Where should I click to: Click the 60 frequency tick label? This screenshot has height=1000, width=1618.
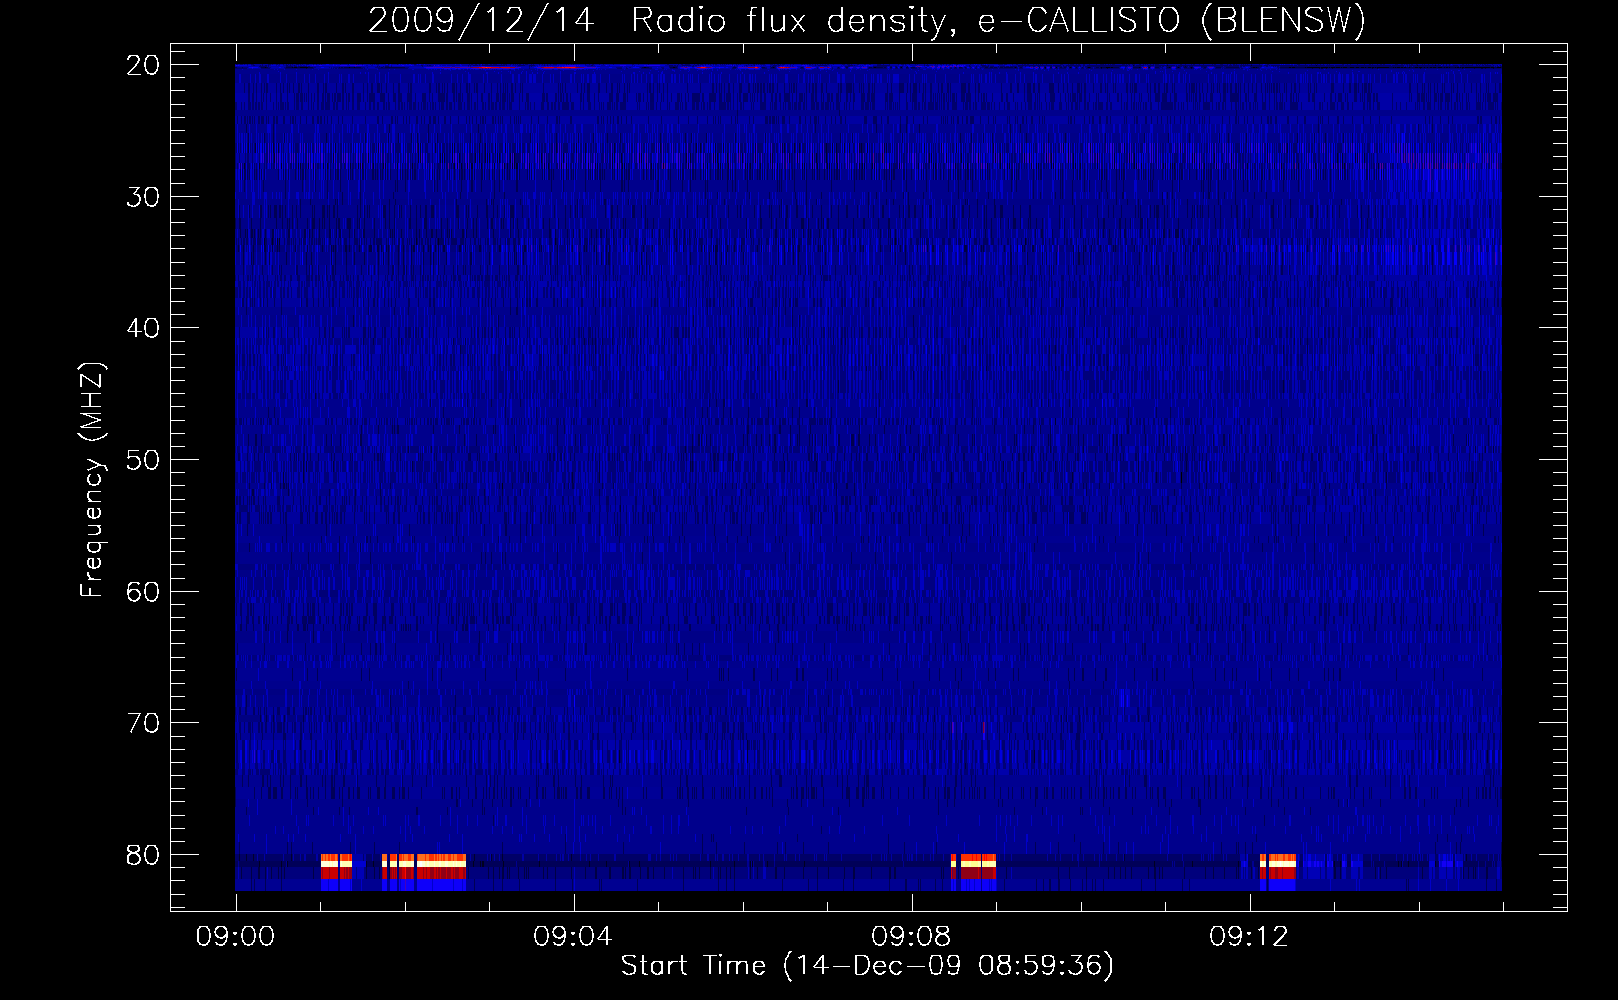click(x=142, y=592)
